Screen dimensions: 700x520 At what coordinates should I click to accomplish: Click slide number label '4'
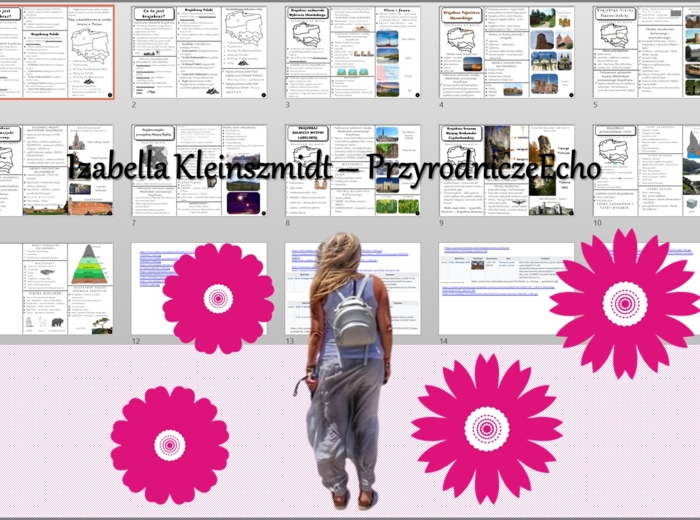442,105
